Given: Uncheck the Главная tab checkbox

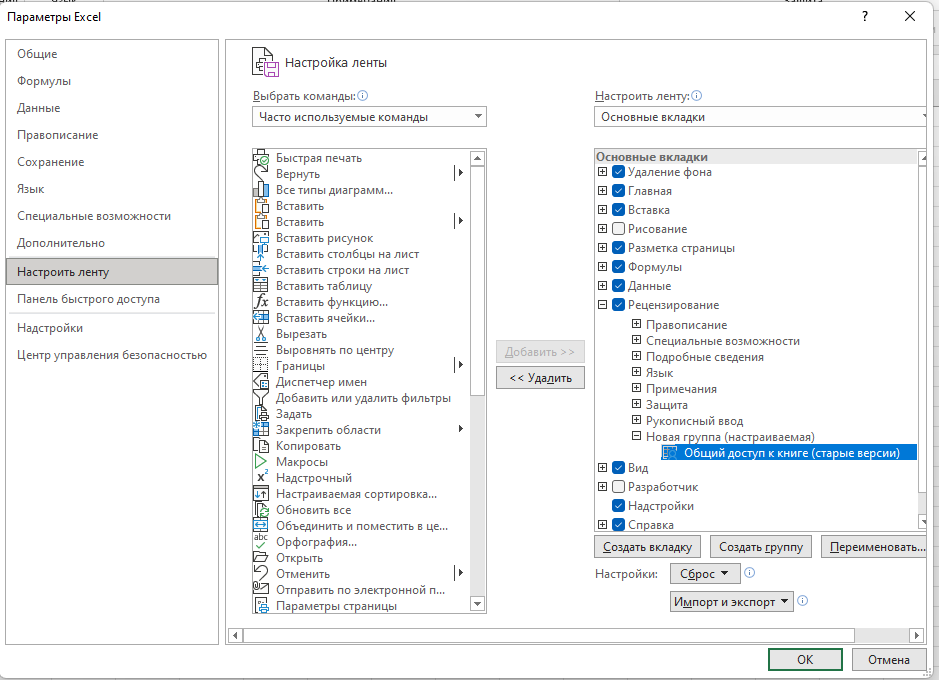Looking at the screenshot, I should click(619, 191).
